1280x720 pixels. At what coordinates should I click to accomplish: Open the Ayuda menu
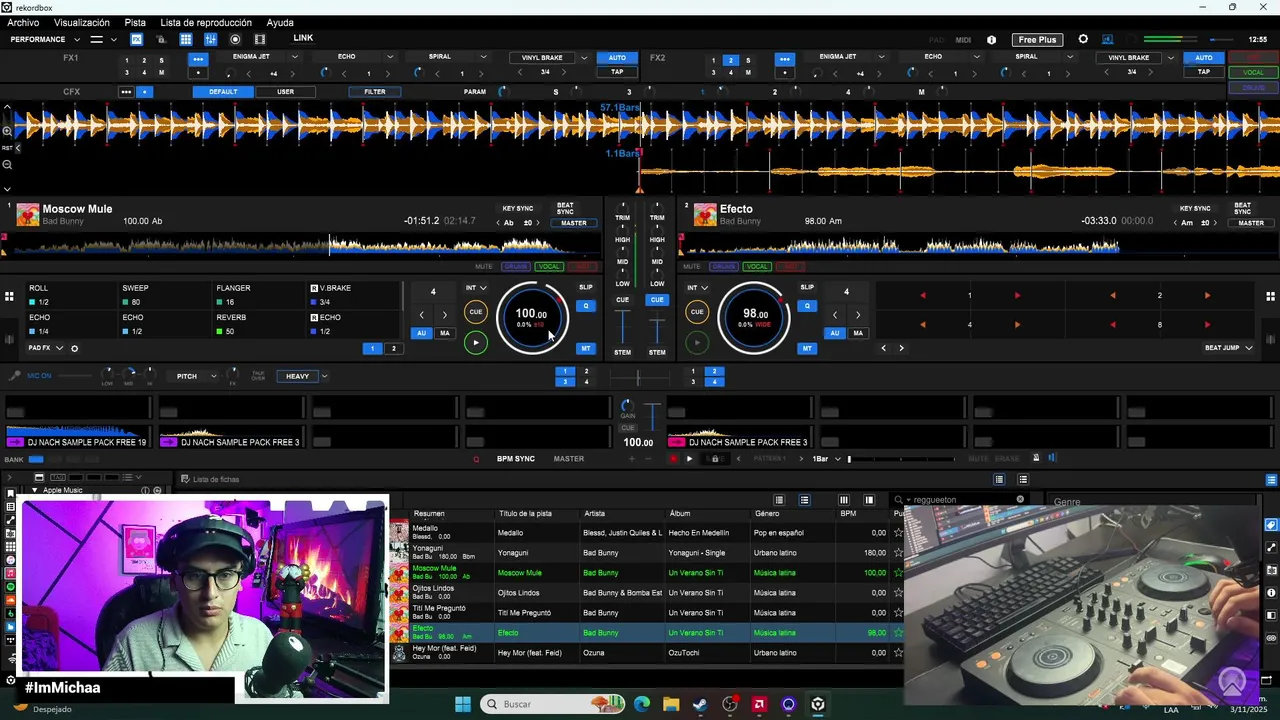[x=280, y=22]
